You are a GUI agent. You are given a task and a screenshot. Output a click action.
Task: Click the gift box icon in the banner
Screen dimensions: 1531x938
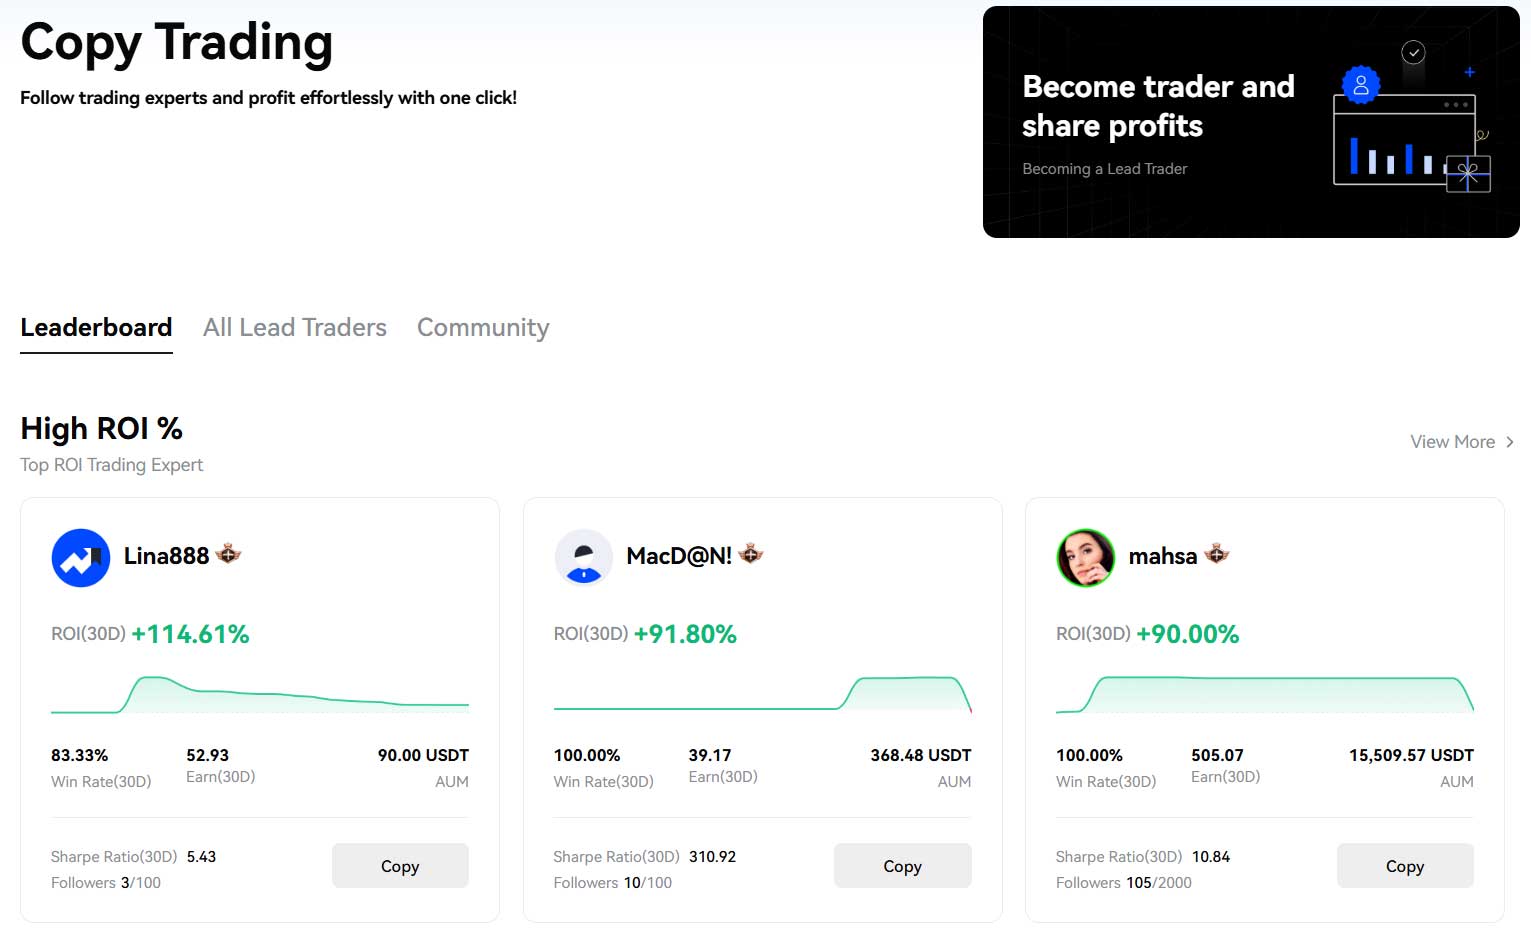1467,174
